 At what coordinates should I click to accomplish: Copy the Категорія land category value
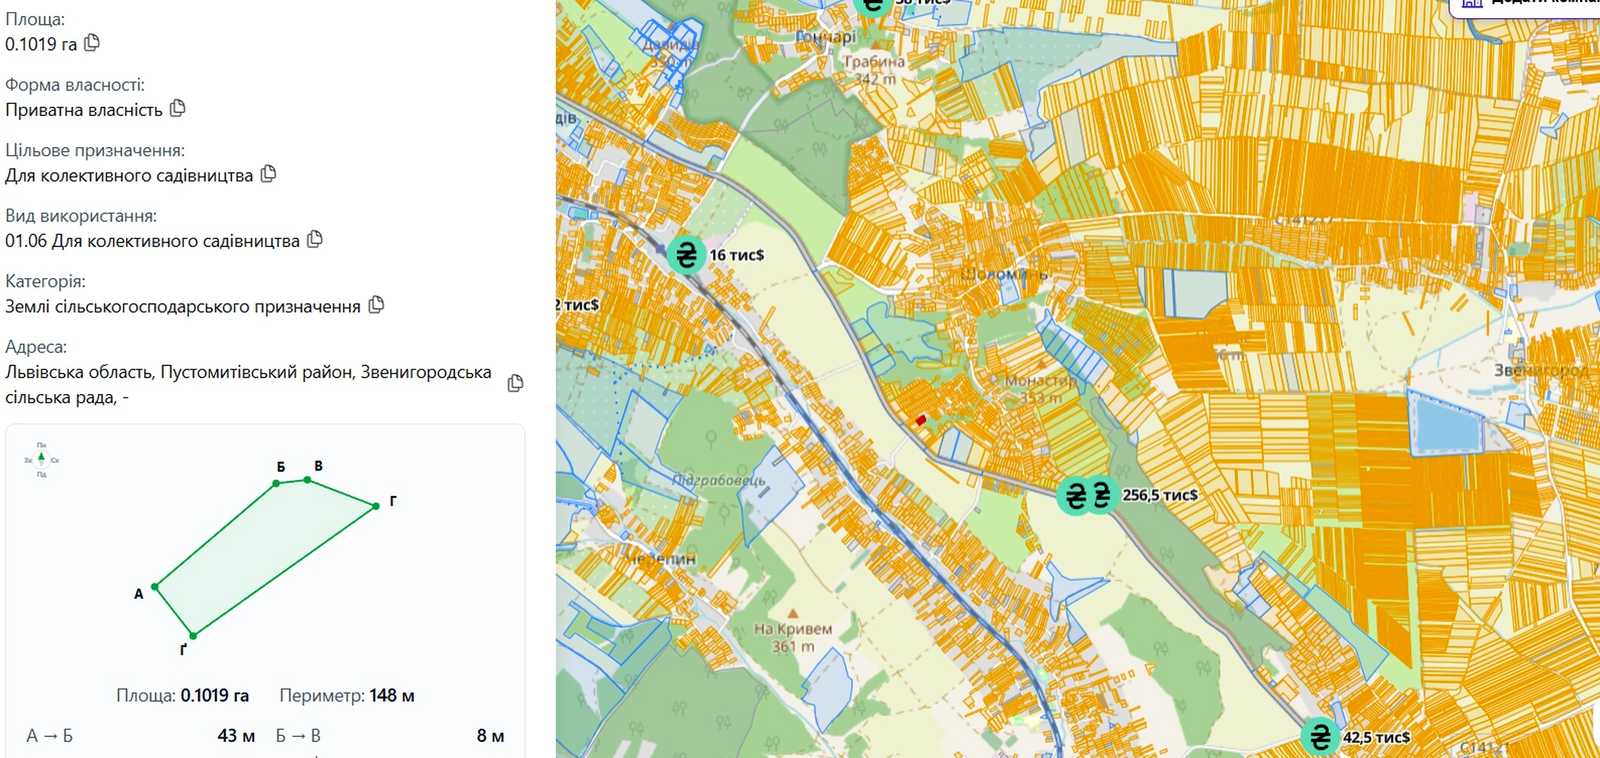tap(376, 305)
